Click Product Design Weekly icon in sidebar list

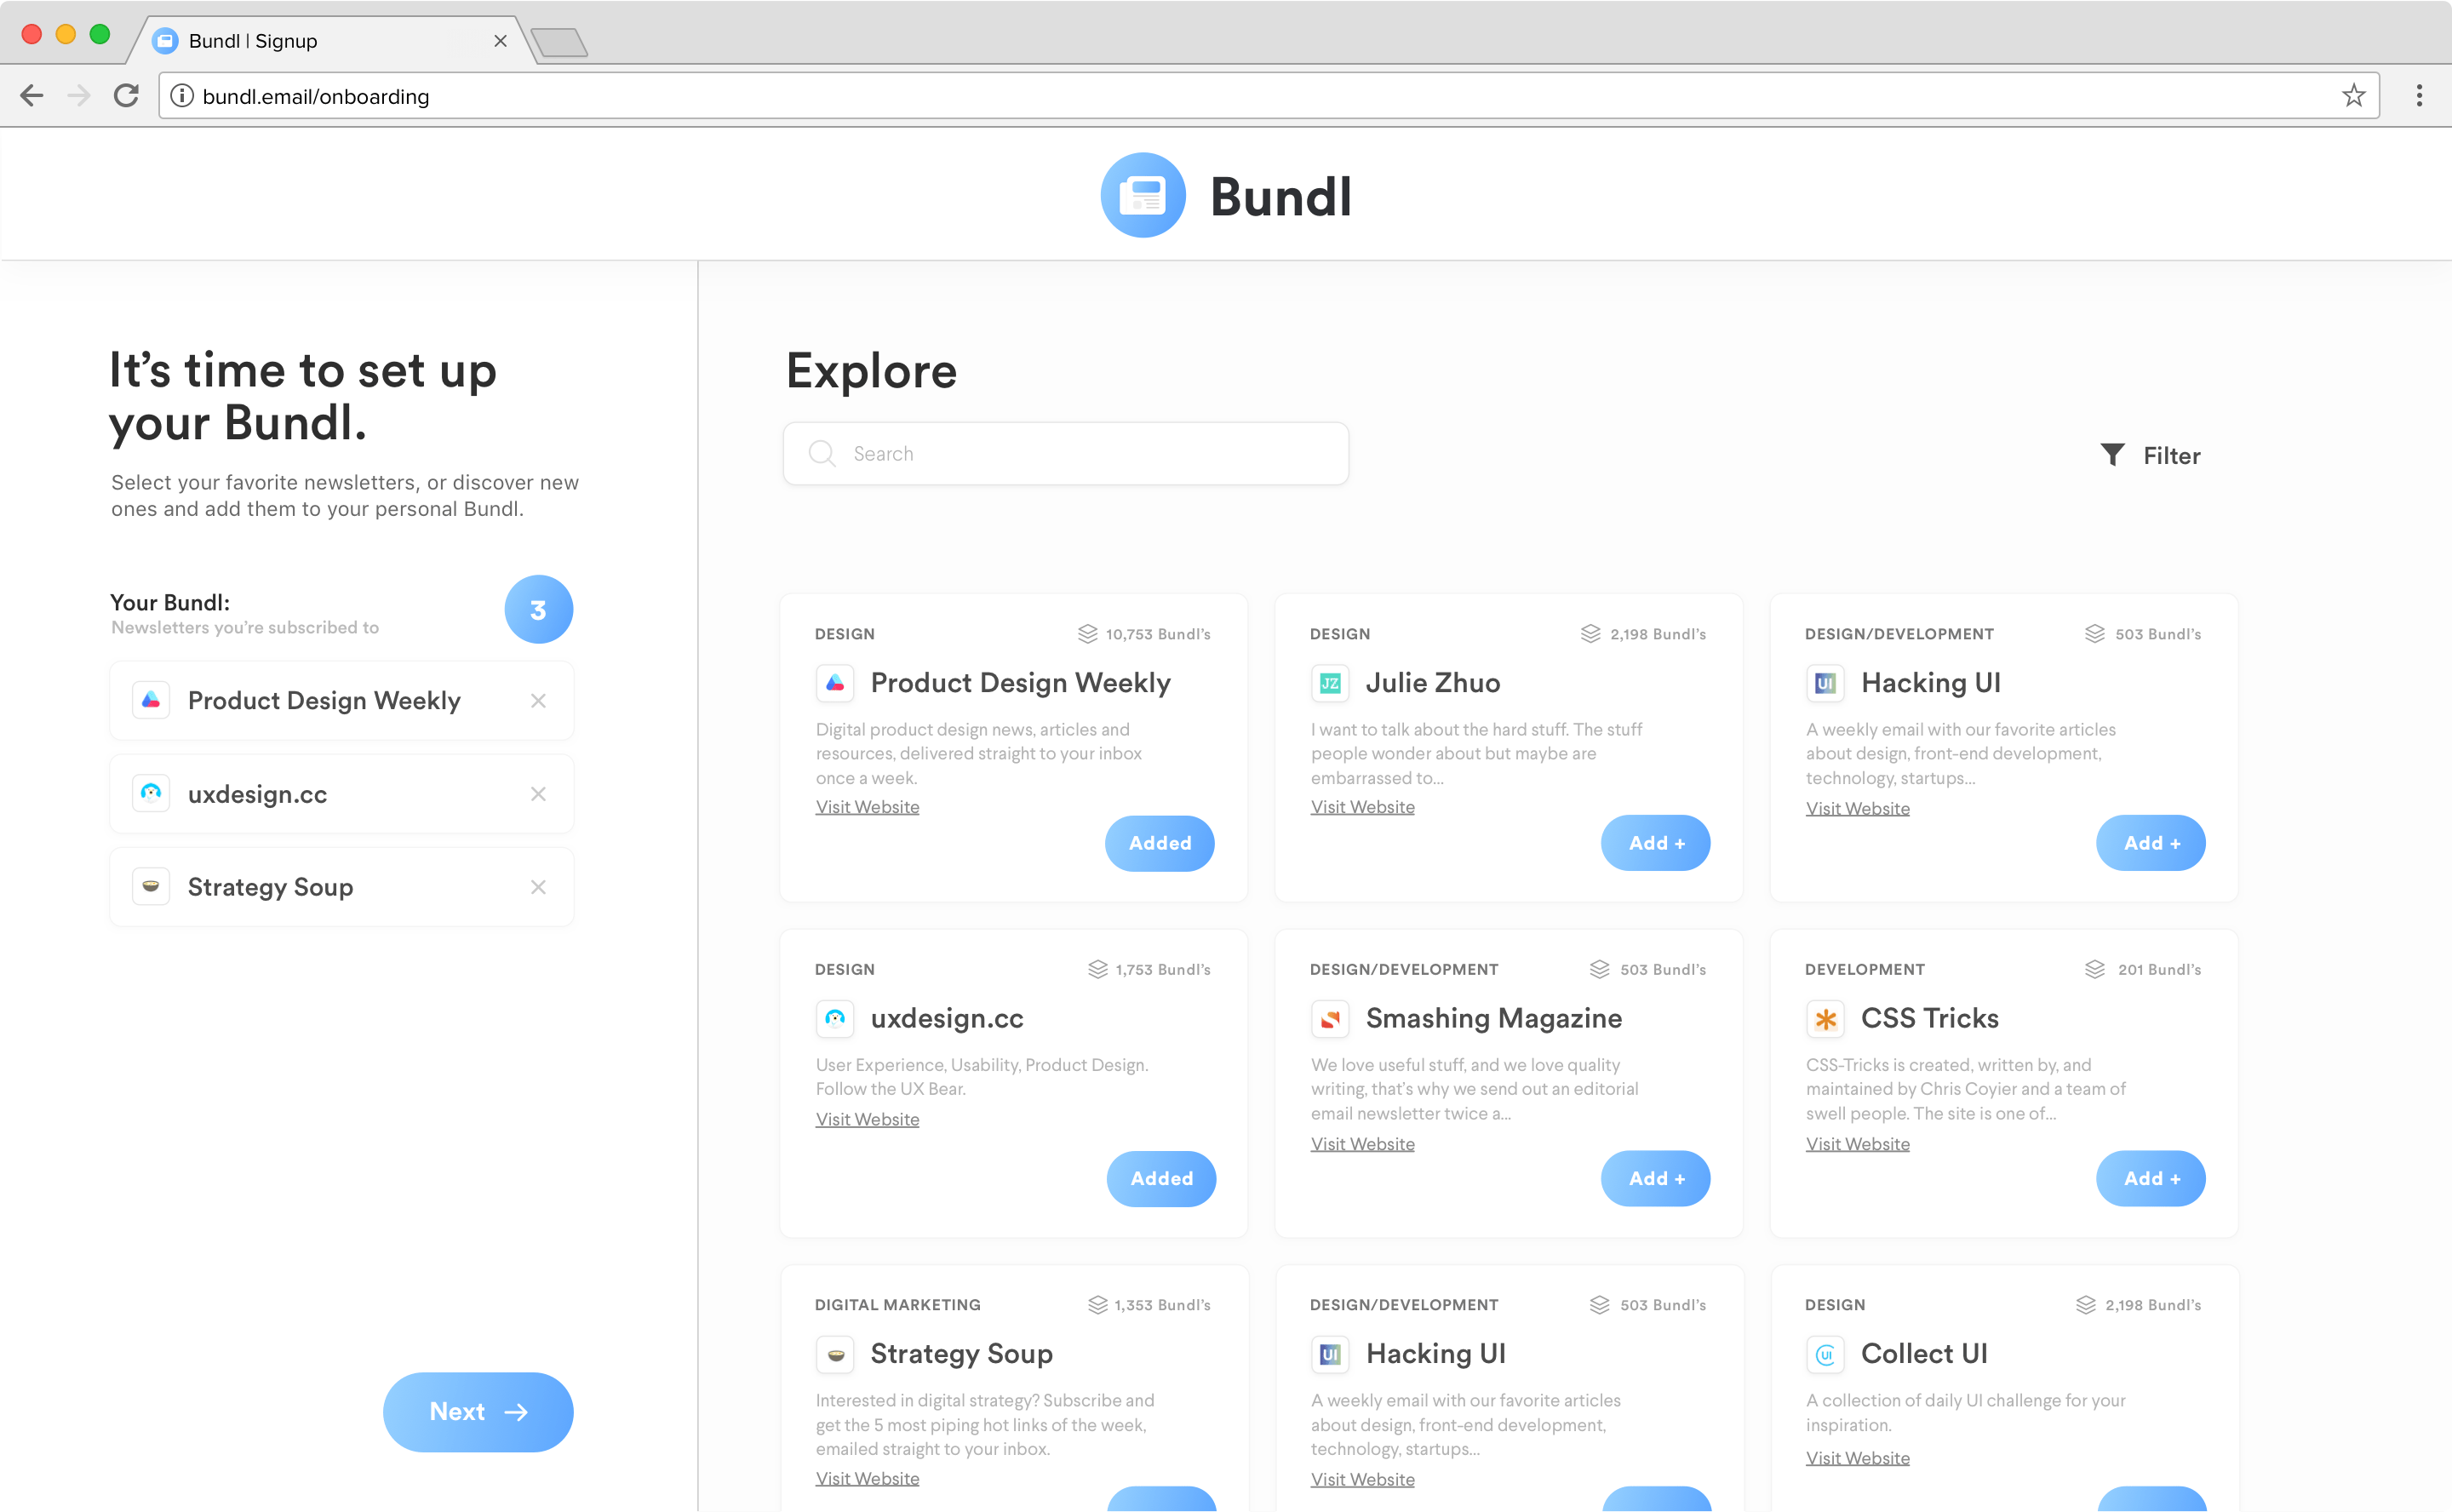click(151, 701)
